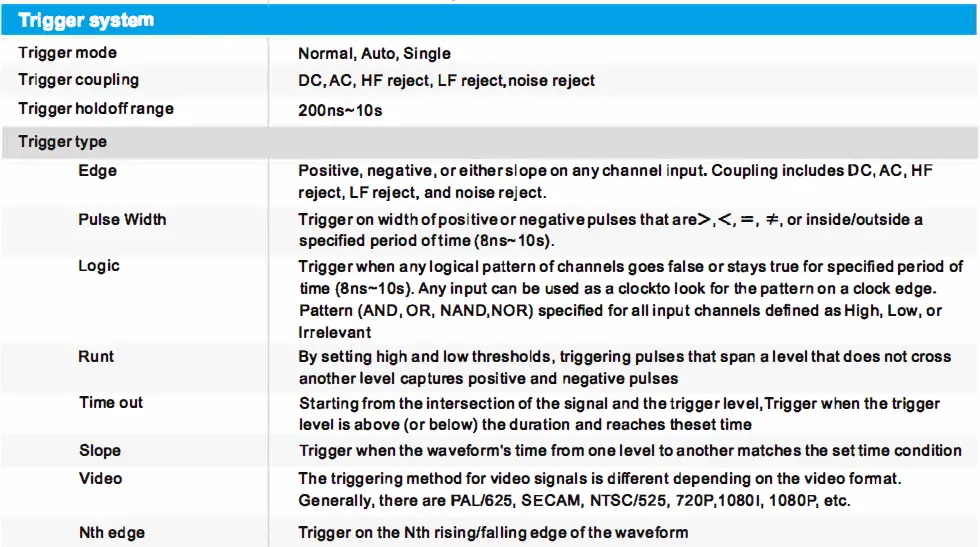Select the "Nth edge" trigger type entry
980x547 pixels.
[112, 533]
